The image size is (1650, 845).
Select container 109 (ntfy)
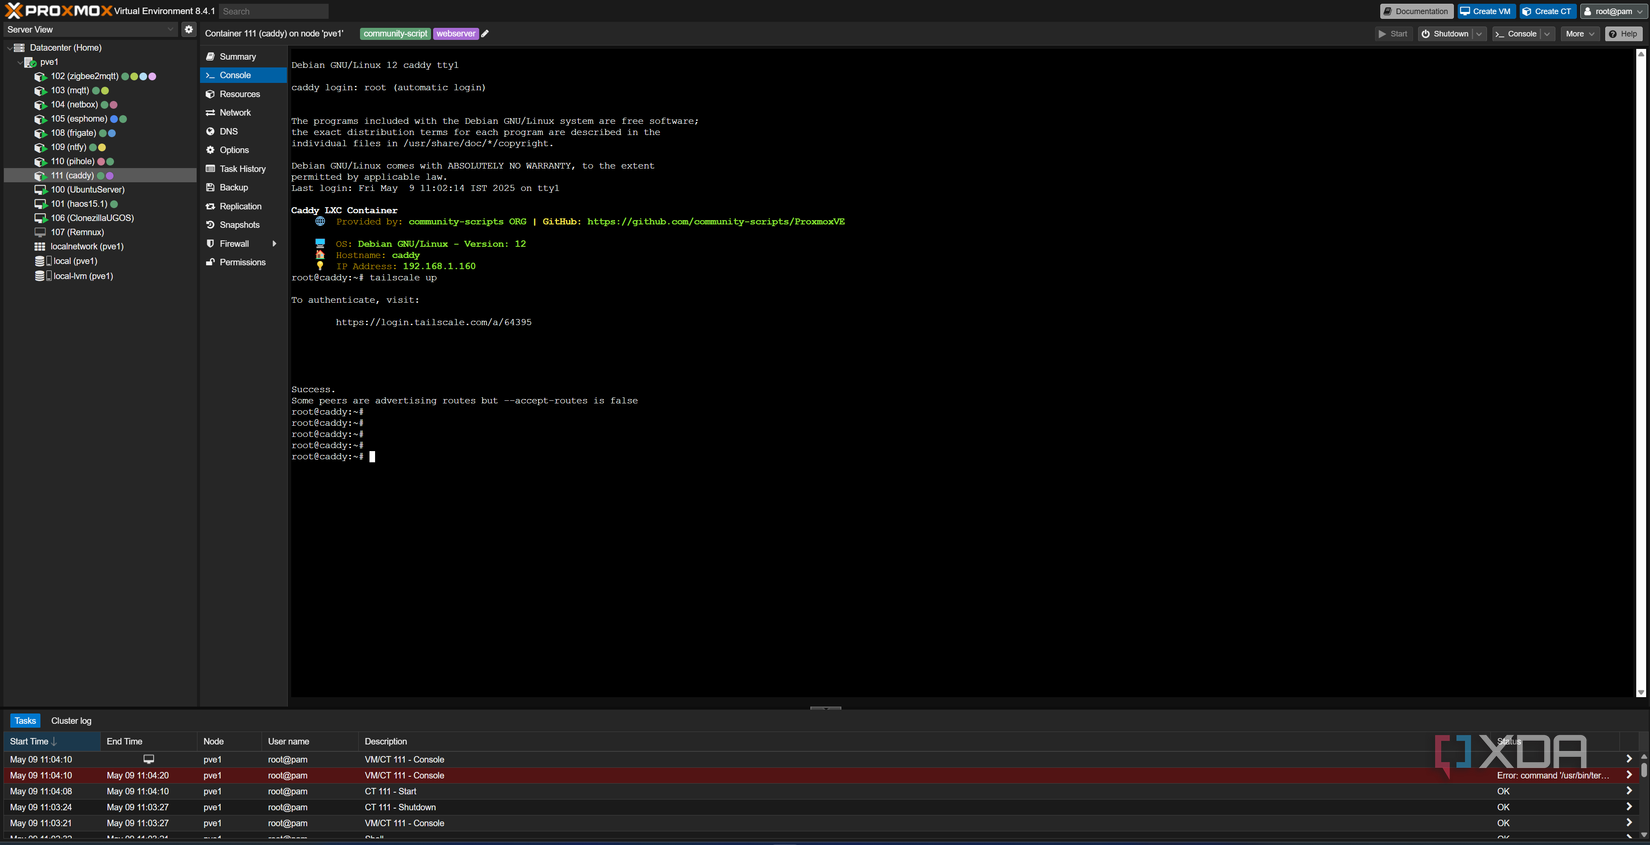point(68,147)
